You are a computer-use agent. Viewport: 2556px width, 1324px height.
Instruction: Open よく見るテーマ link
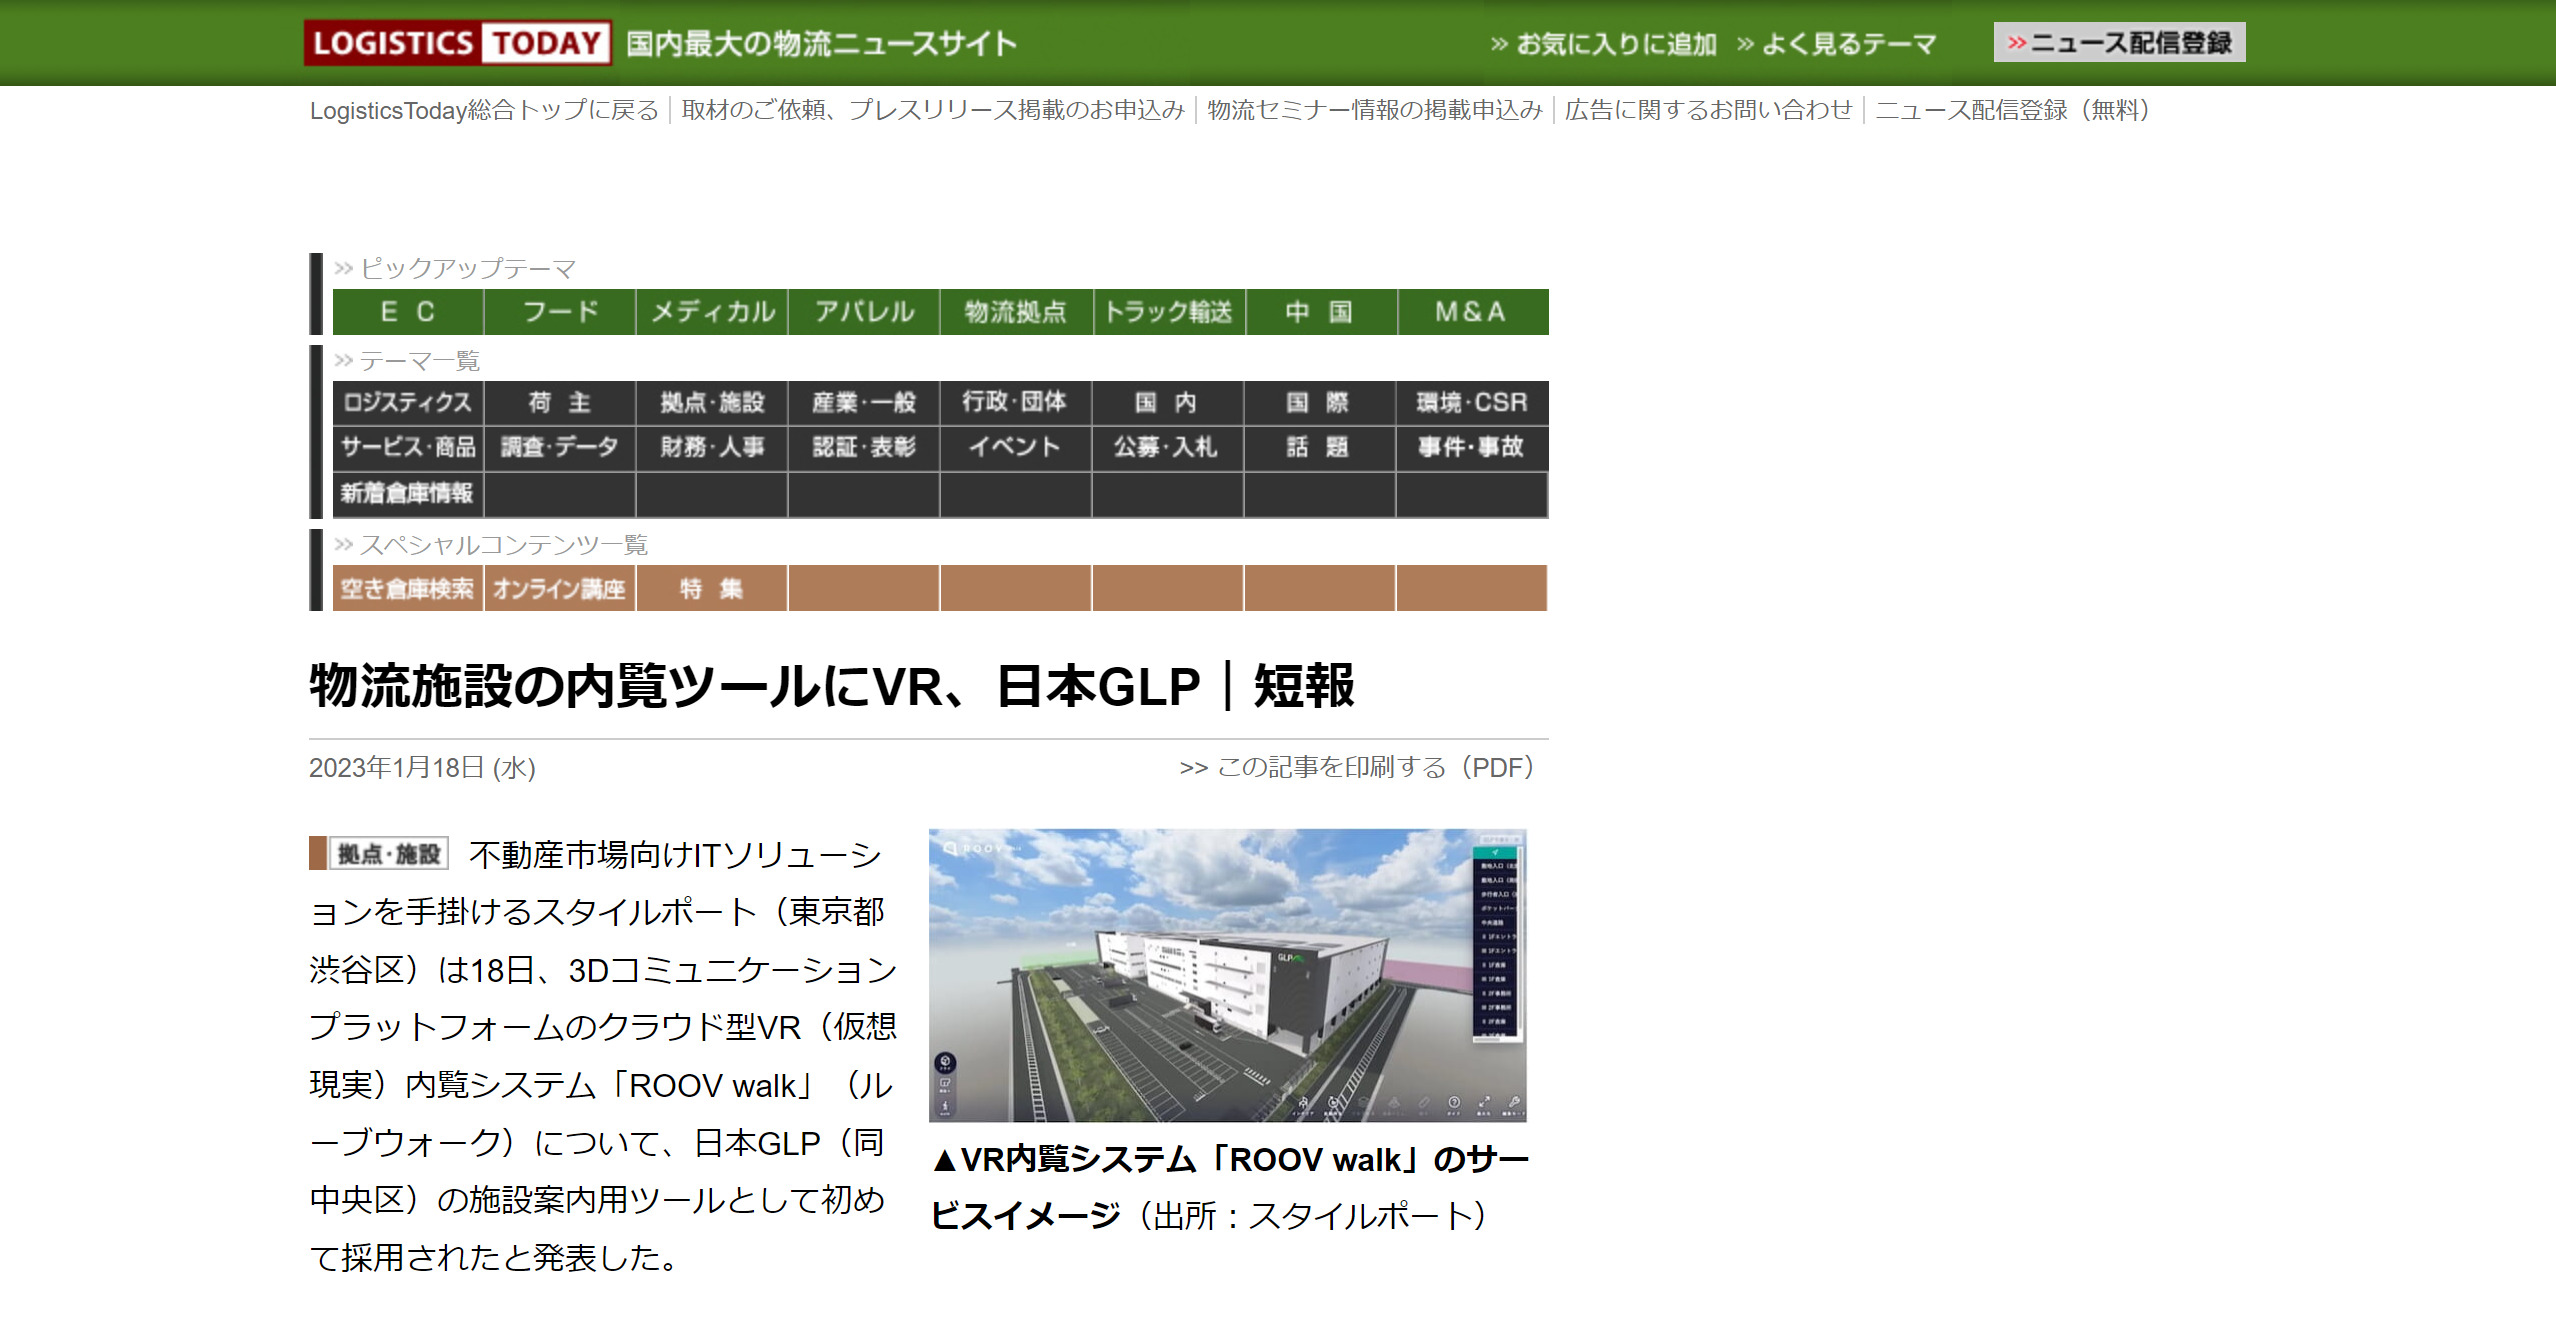click(1838, 44)
